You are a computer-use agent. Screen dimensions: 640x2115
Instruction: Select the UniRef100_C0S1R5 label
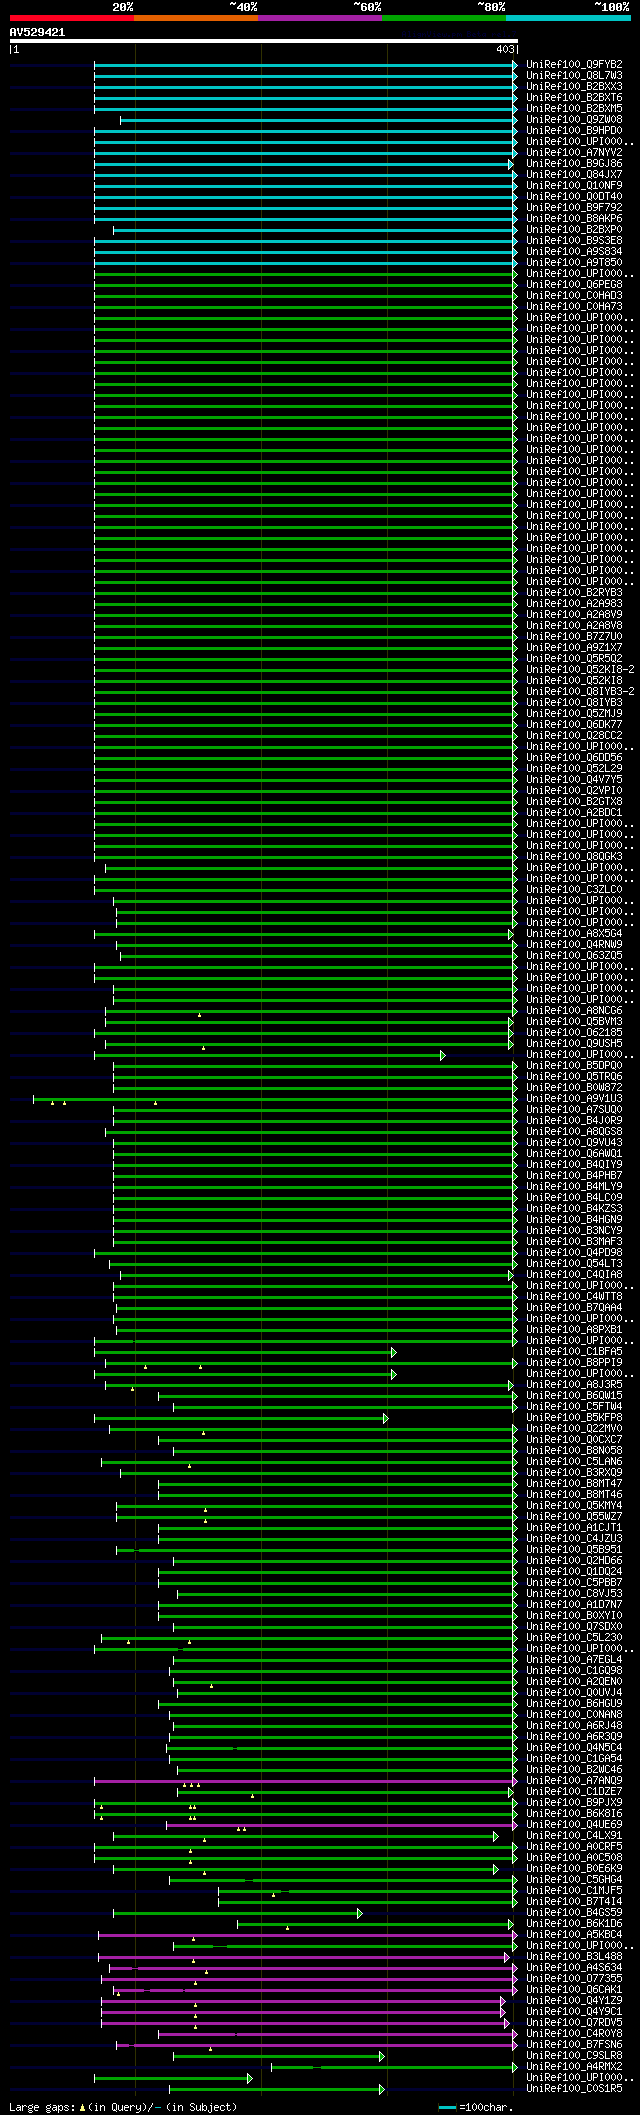point(574,2088)
